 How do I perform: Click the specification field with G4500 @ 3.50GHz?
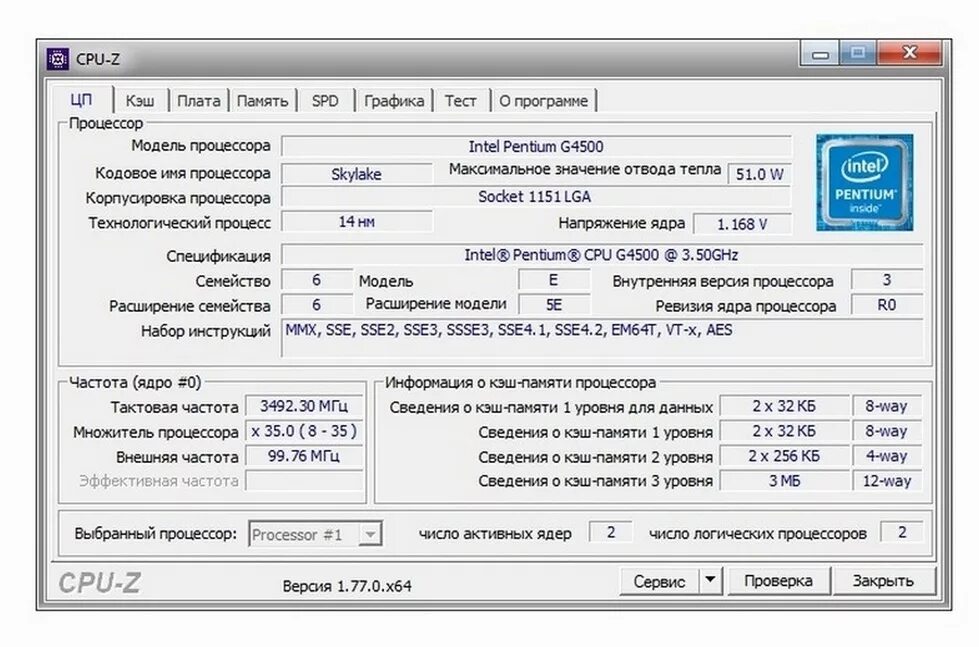coord(602,255)
